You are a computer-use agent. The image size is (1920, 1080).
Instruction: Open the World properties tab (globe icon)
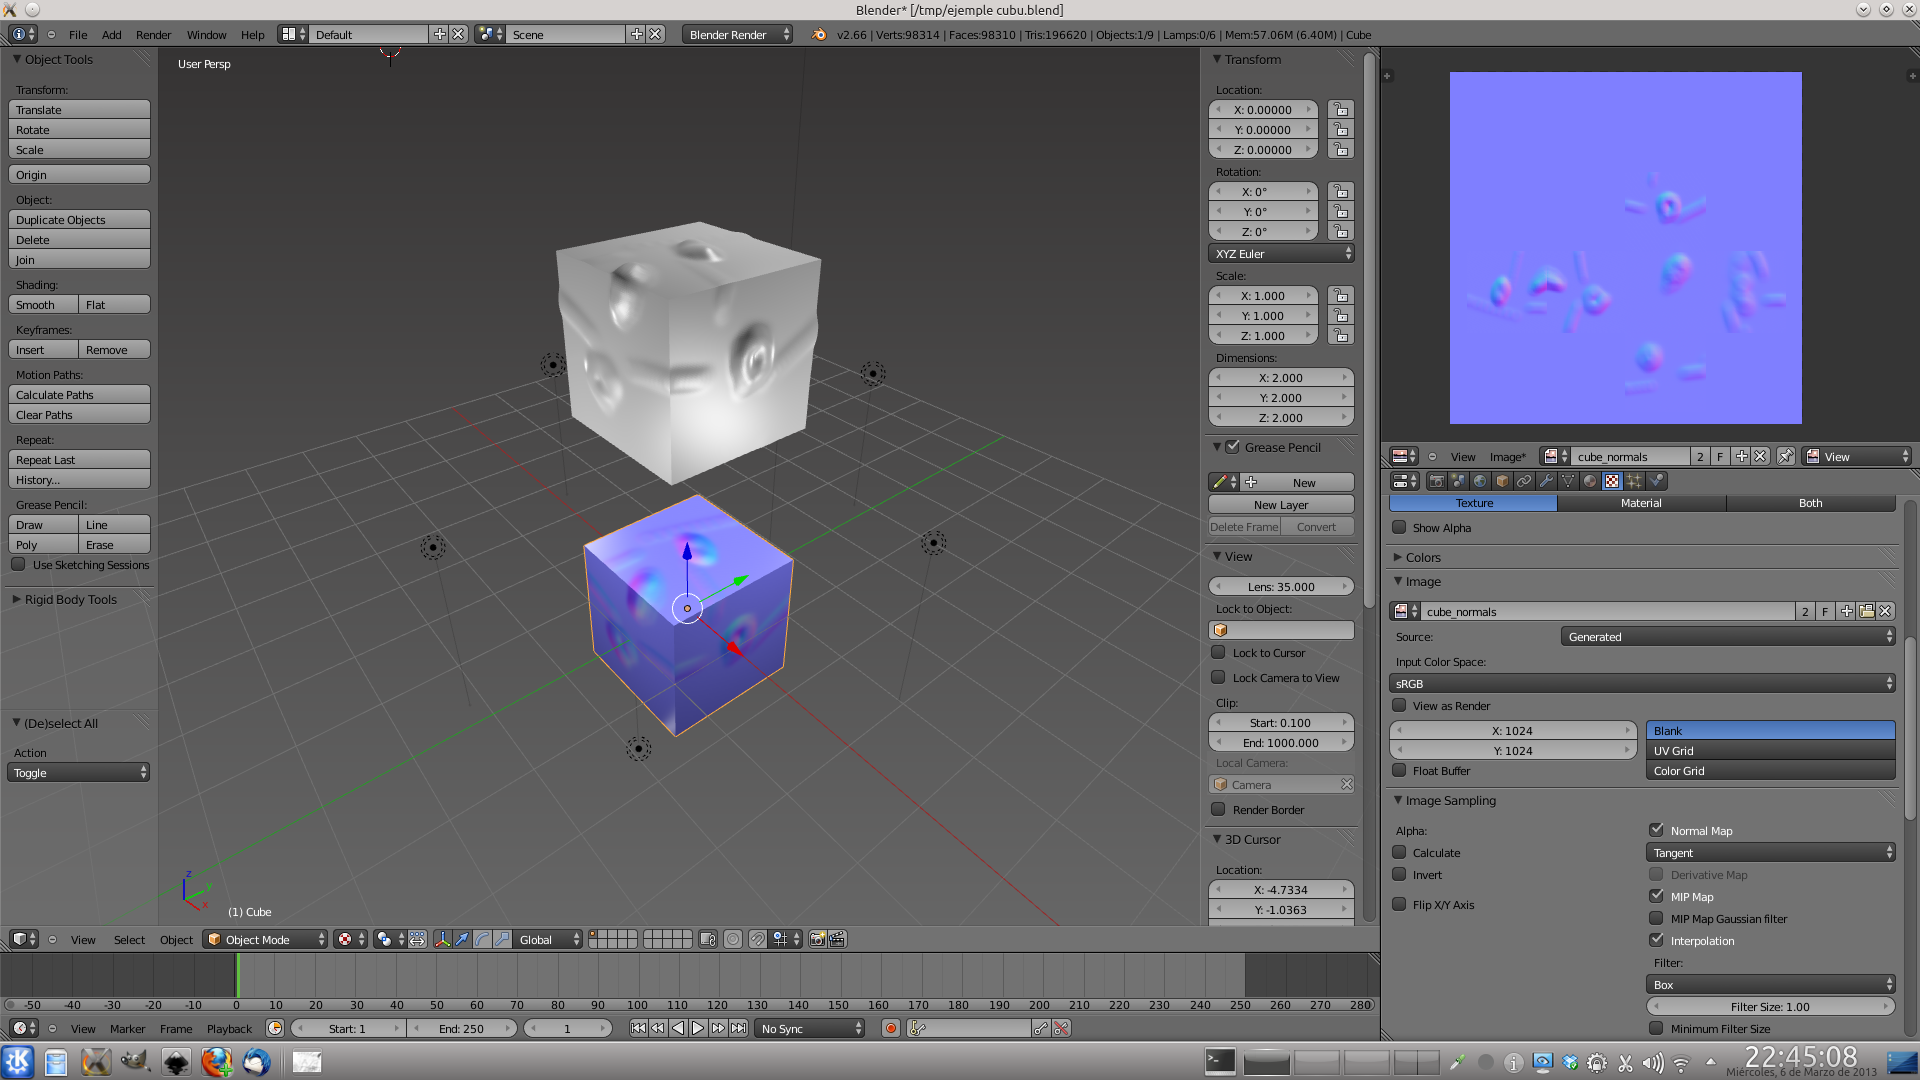point(1480,481)
